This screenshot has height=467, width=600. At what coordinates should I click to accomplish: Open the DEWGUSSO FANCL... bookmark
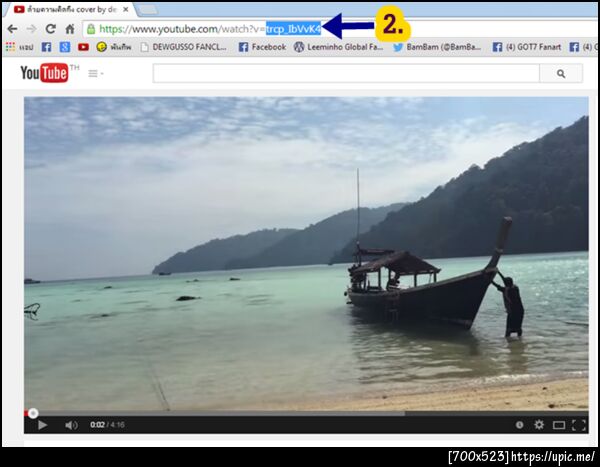(x=184, y=47)
